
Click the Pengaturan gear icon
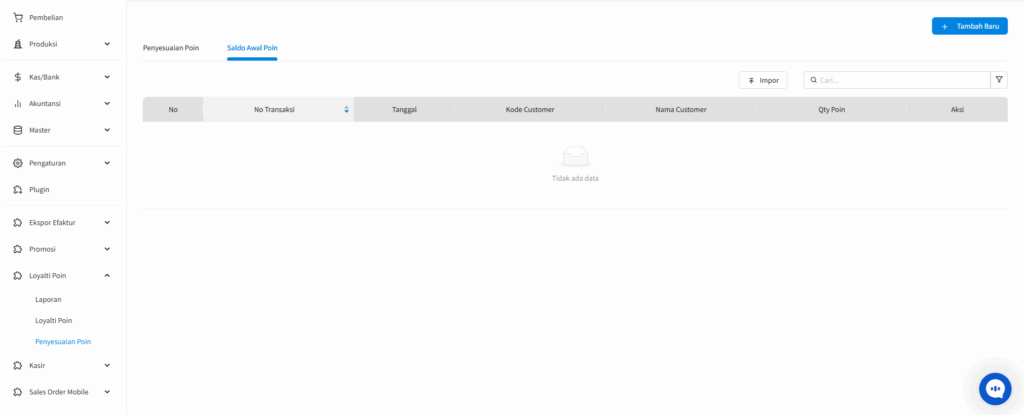(x=18, y=163)
